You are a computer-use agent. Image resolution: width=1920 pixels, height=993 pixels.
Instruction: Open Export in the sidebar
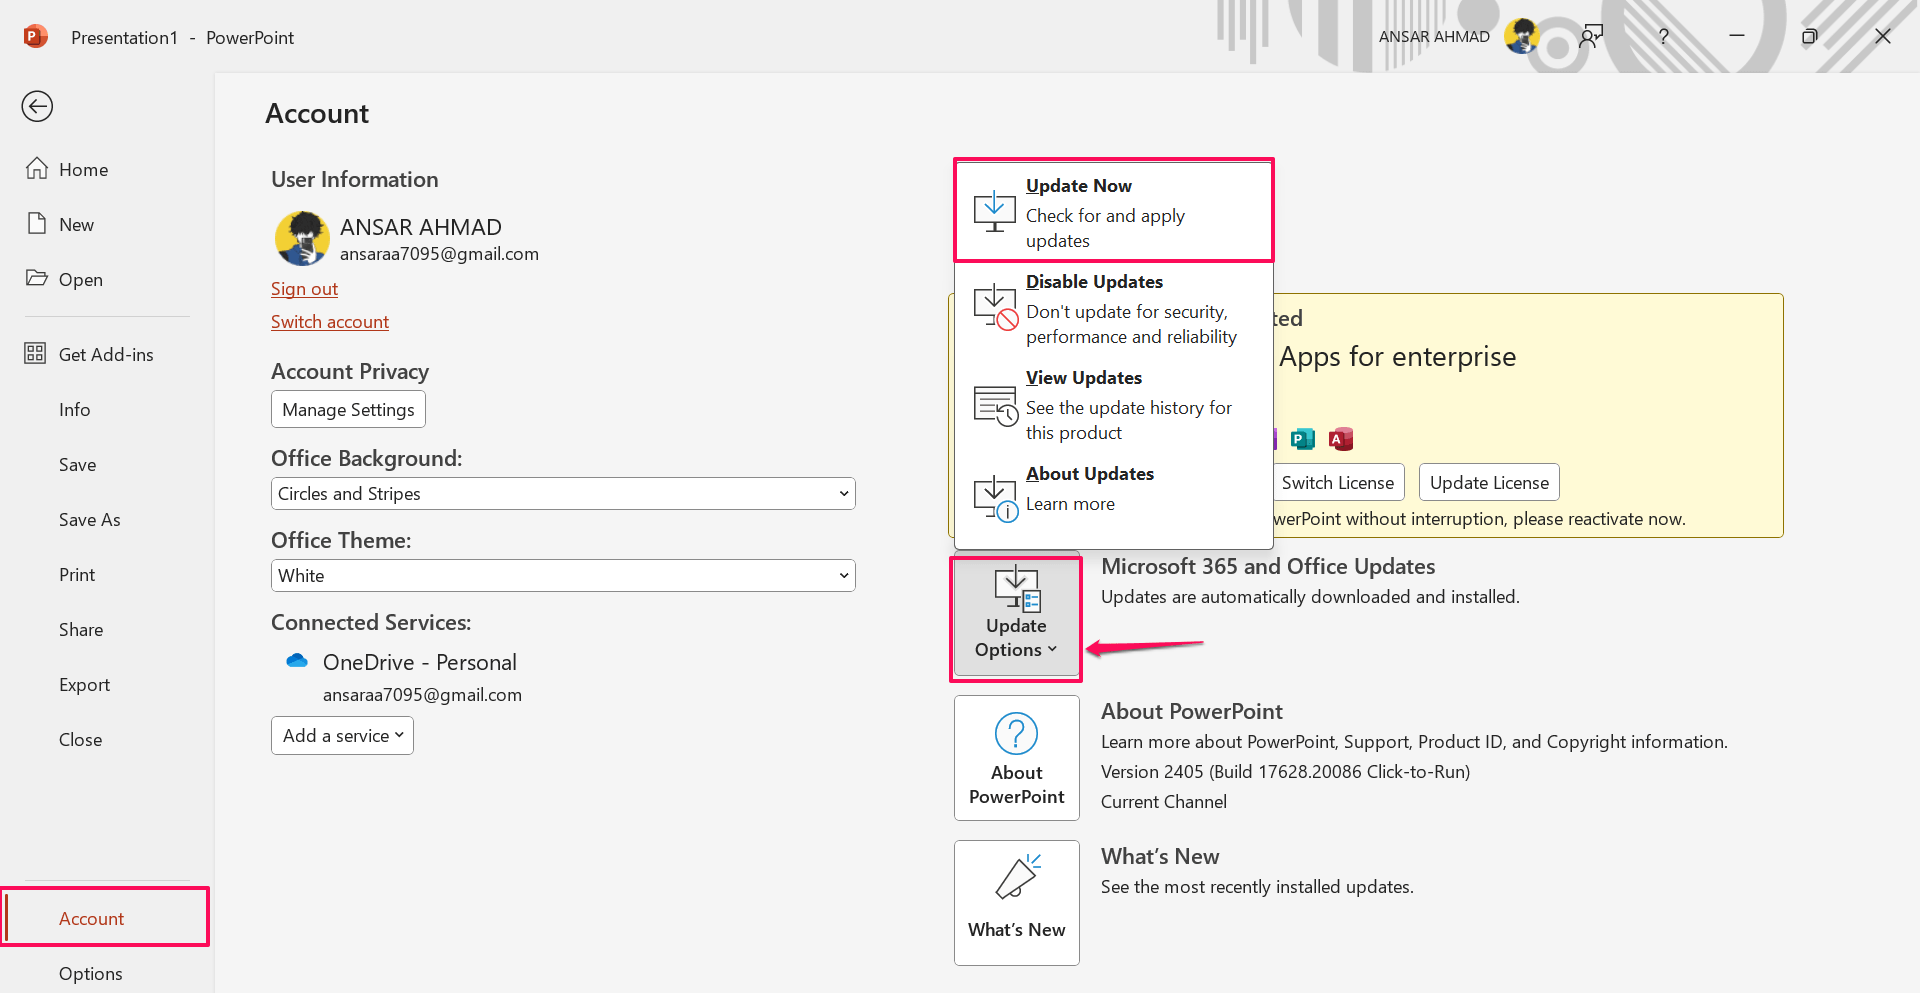pos(84,684)
